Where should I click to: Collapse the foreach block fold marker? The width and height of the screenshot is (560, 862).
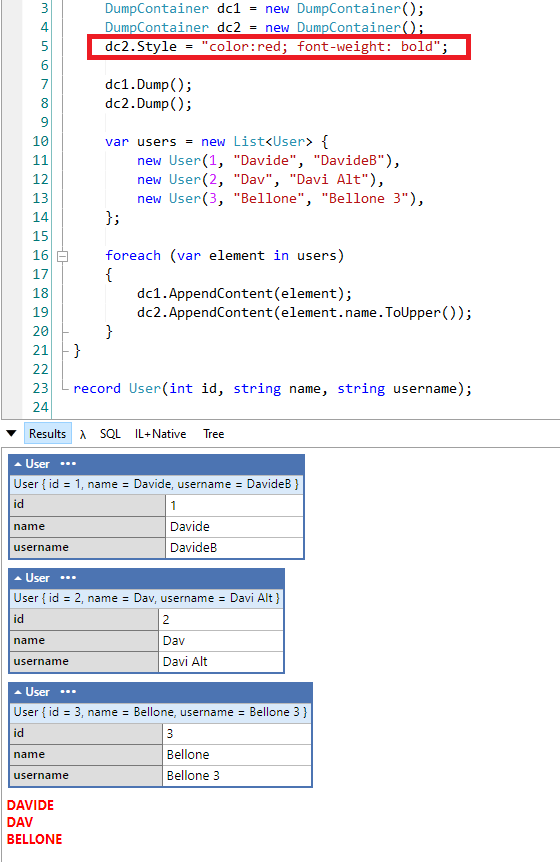(63, 256)
